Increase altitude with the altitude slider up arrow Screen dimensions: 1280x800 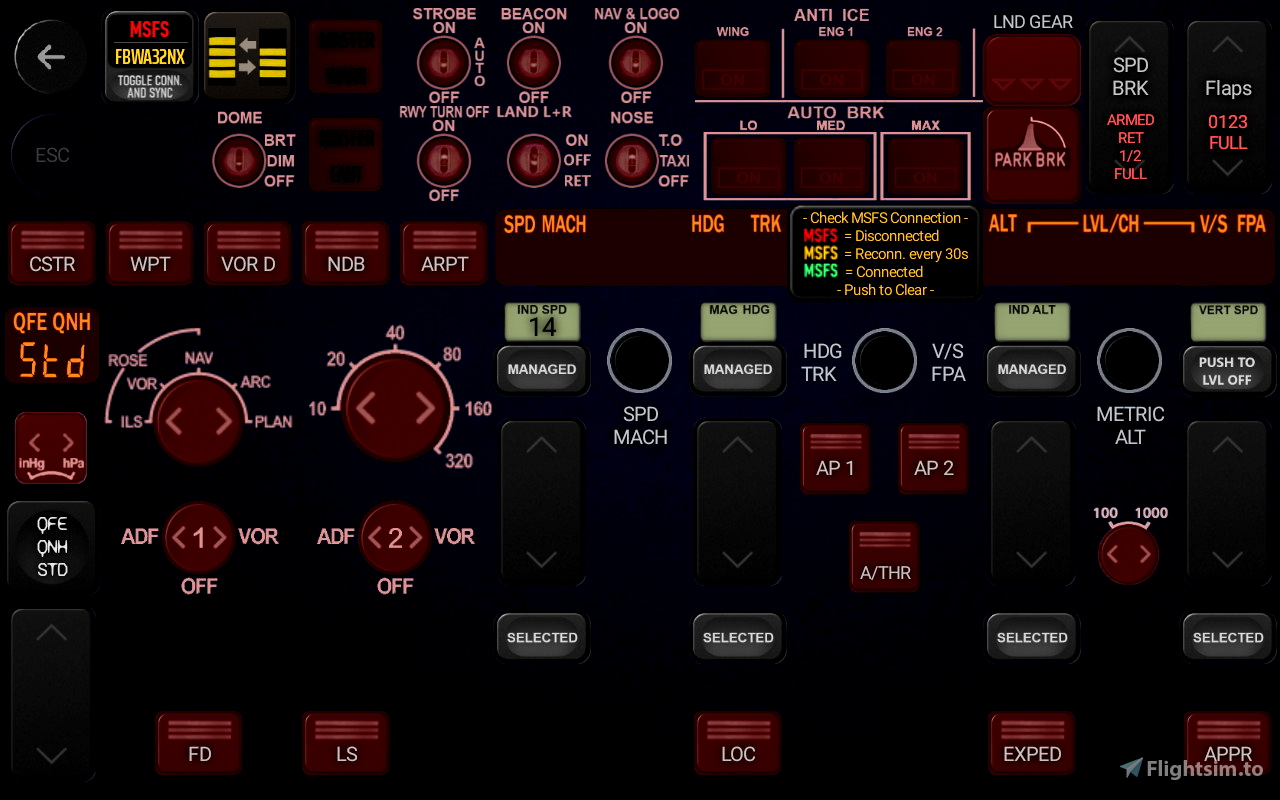coord(1032,445)
